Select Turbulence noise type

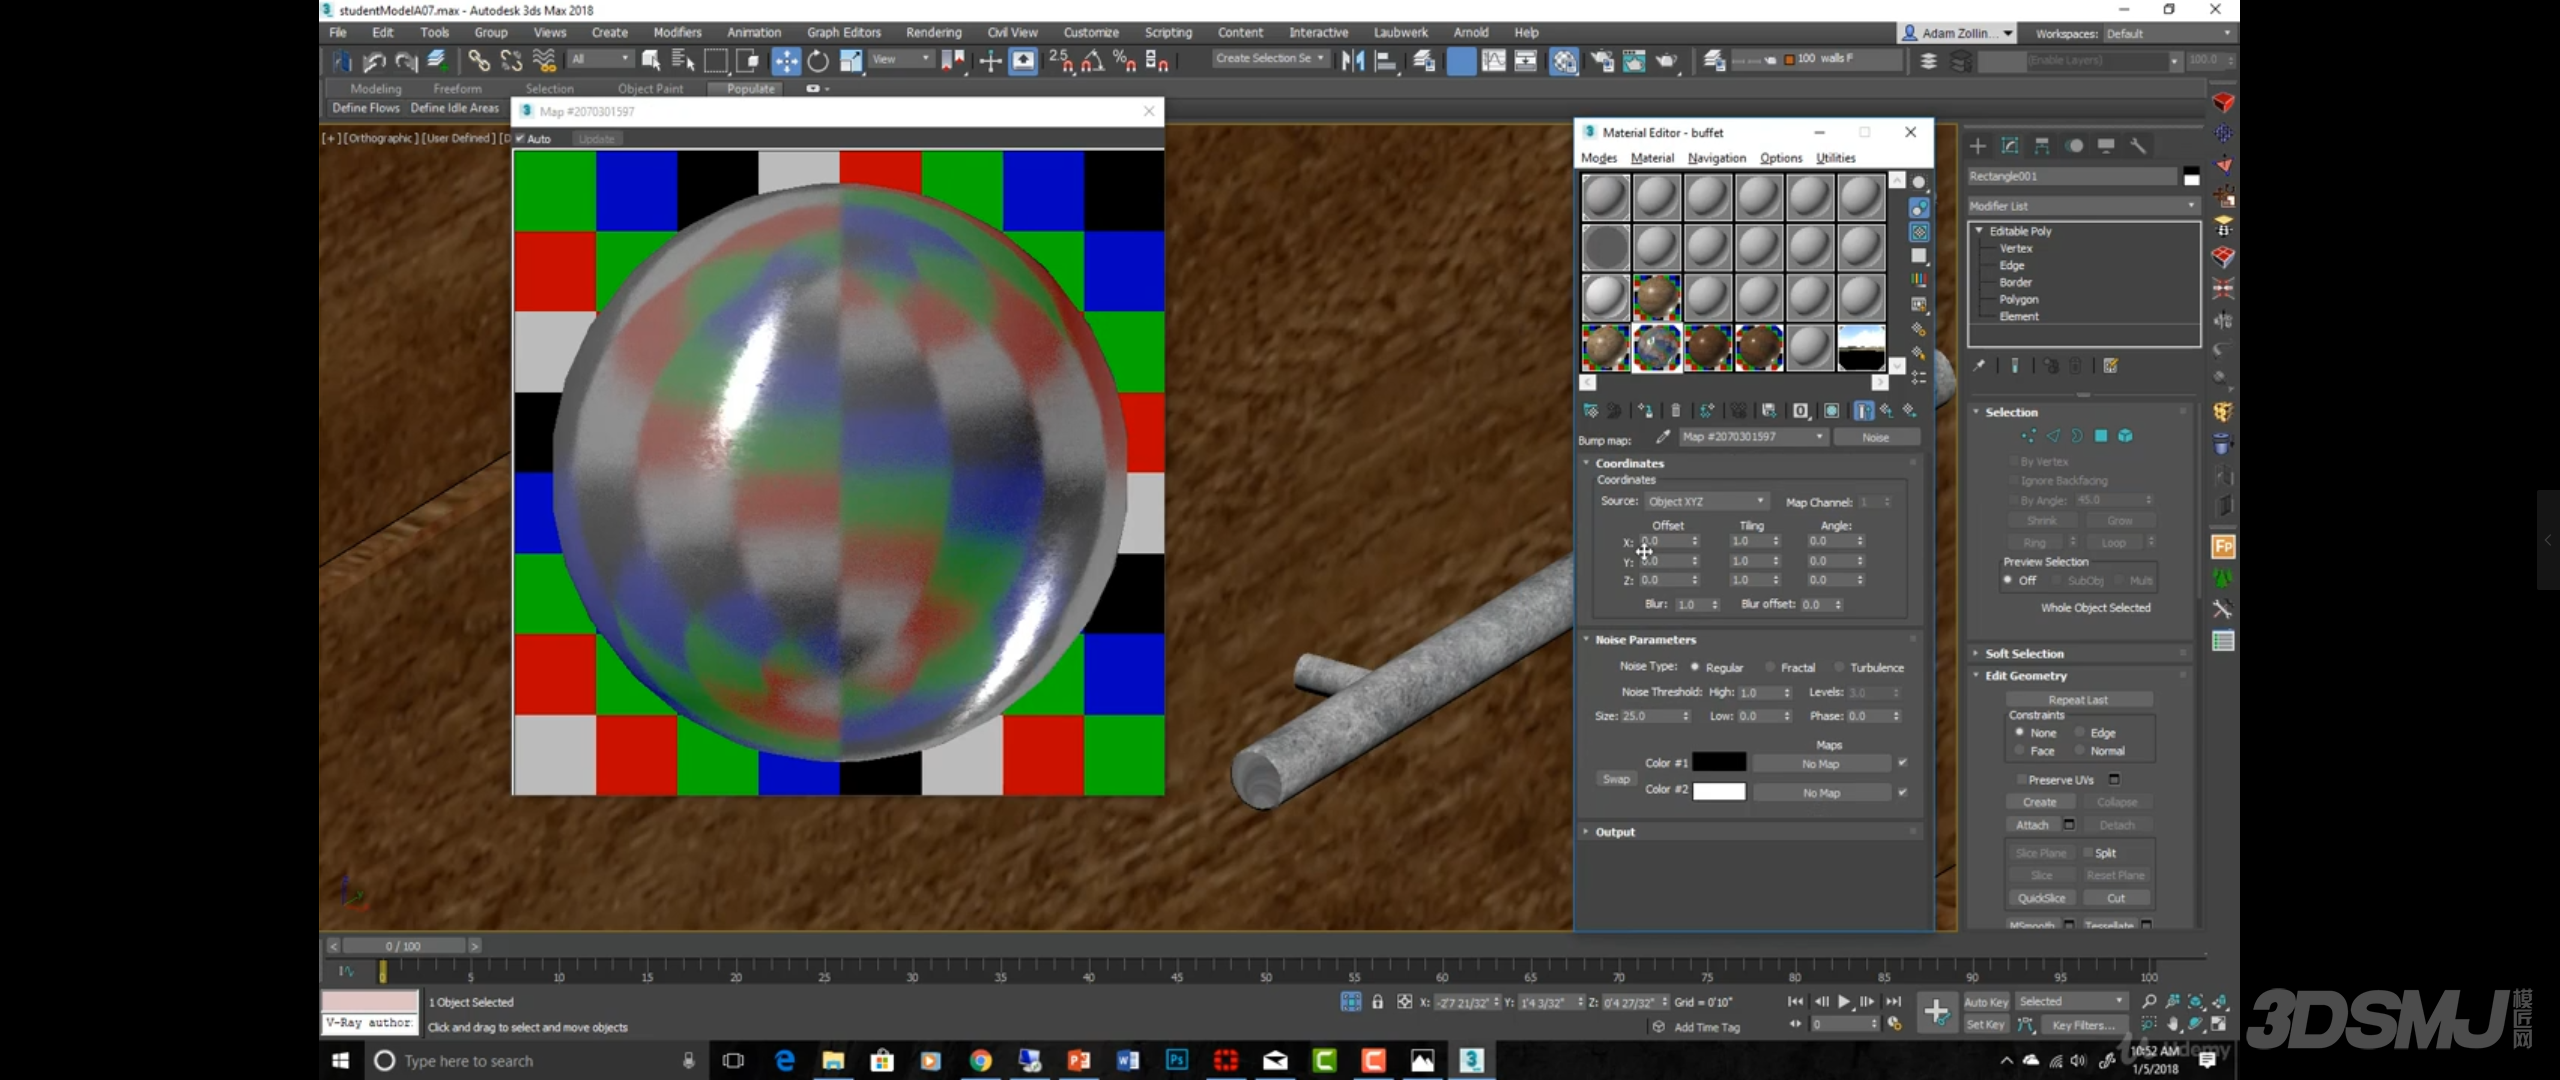point(1838,667)
